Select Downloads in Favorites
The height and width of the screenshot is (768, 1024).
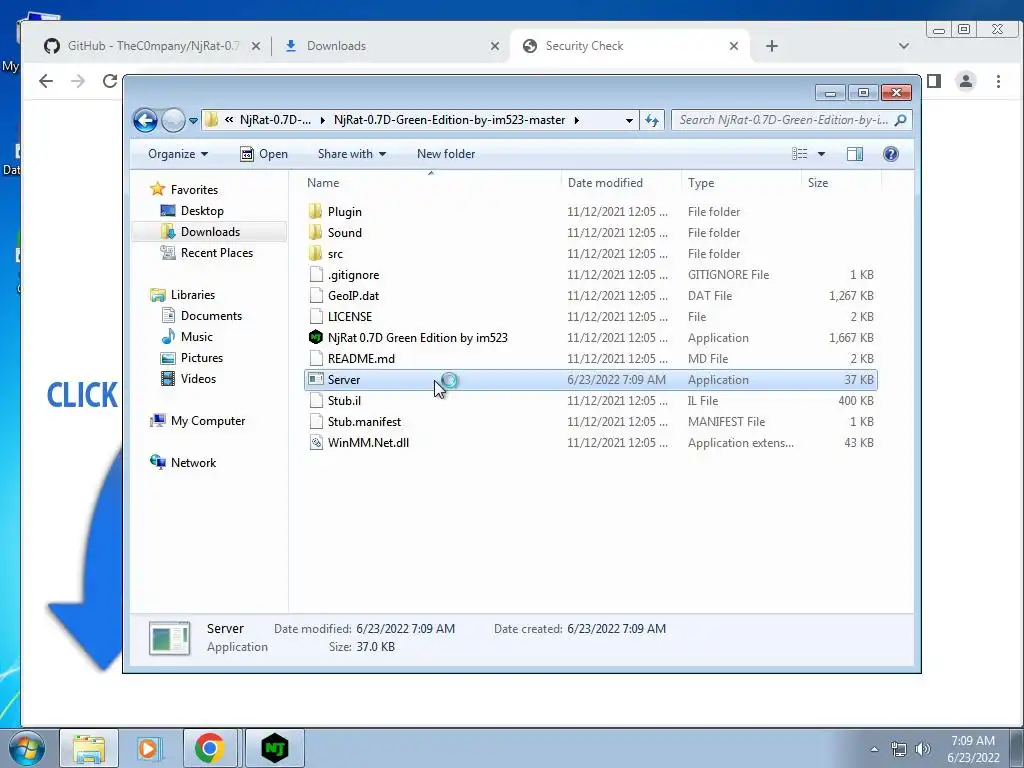(210, 232)
